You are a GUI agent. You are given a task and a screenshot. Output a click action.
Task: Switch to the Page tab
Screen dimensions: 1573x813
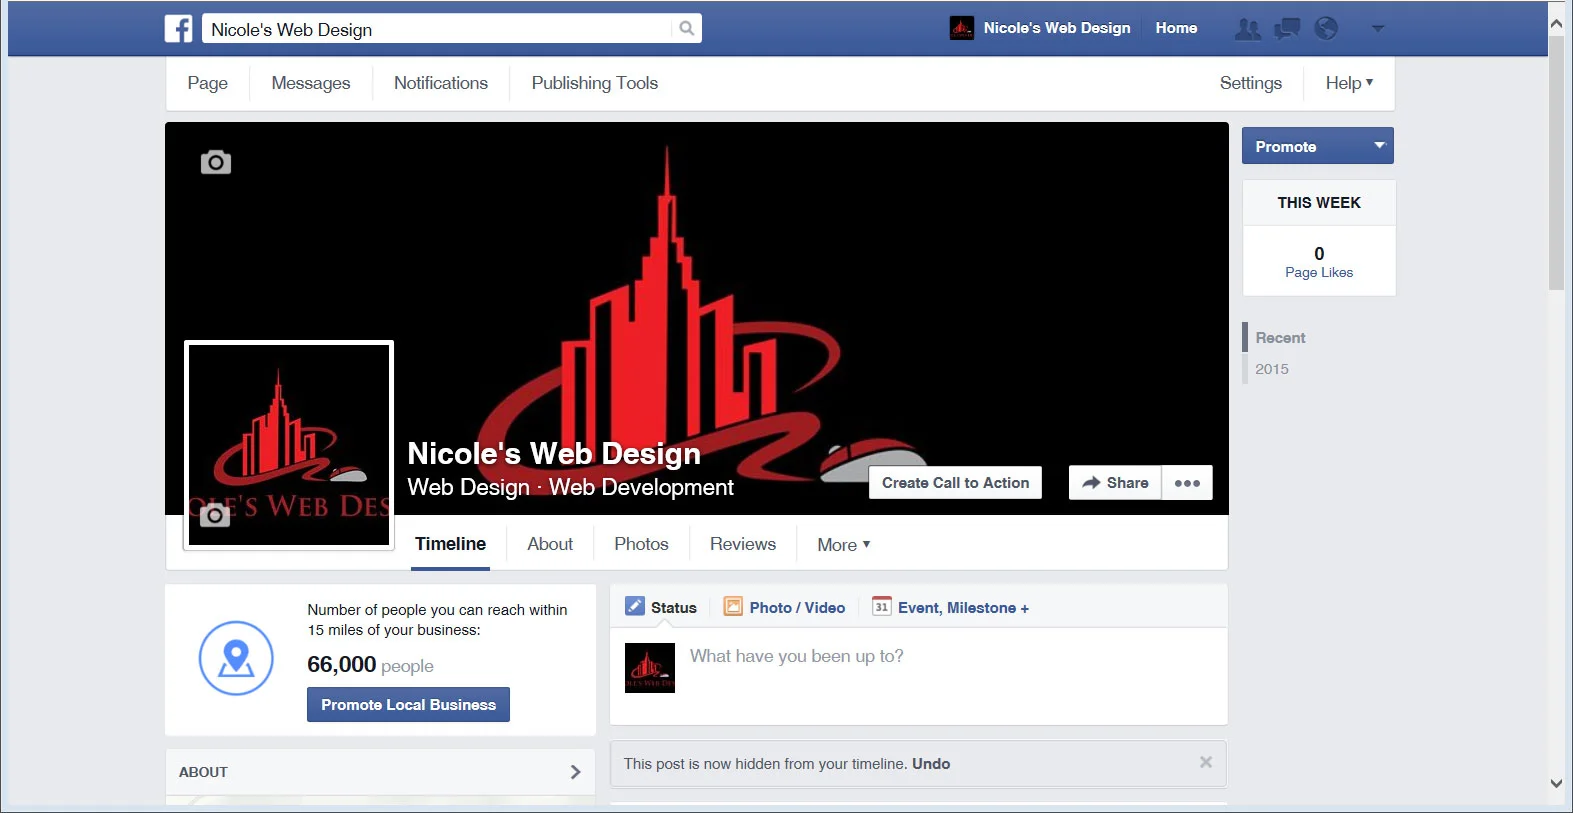coord(208,83)
